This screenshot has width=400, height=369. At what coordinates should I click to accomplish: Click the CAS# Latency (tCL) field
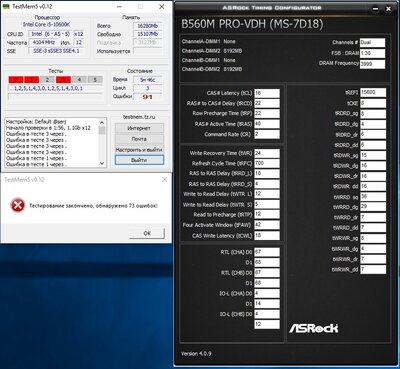[267, 93]
